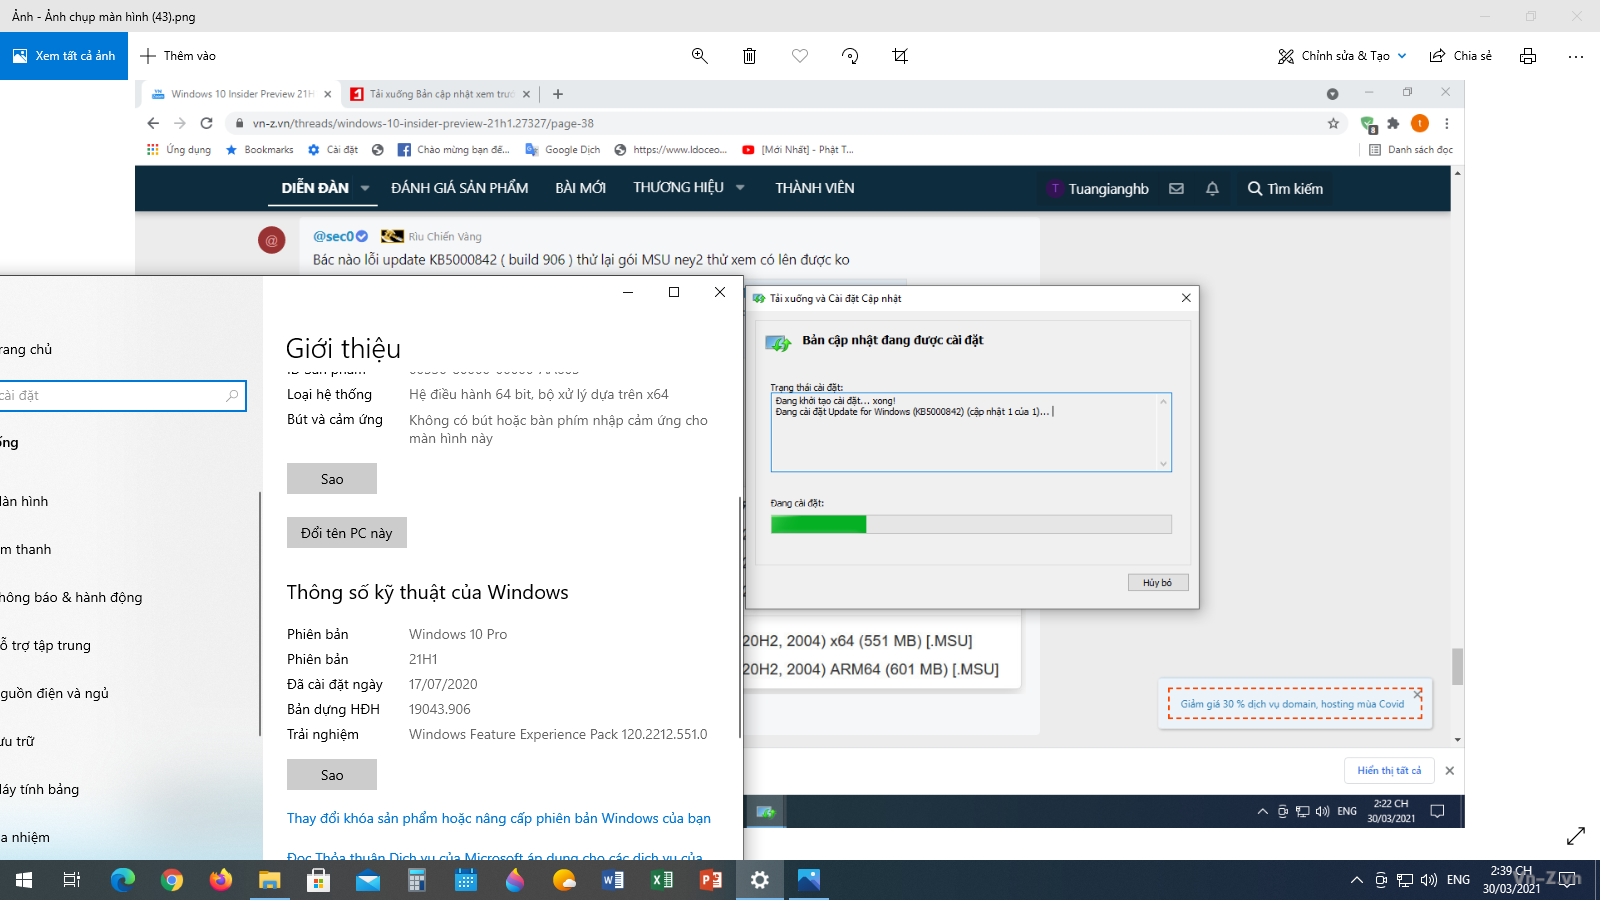Viewport: 1600px width, 900px height.
Task: Open forum notifications bell icon
Action: (x=1212, y=188)
